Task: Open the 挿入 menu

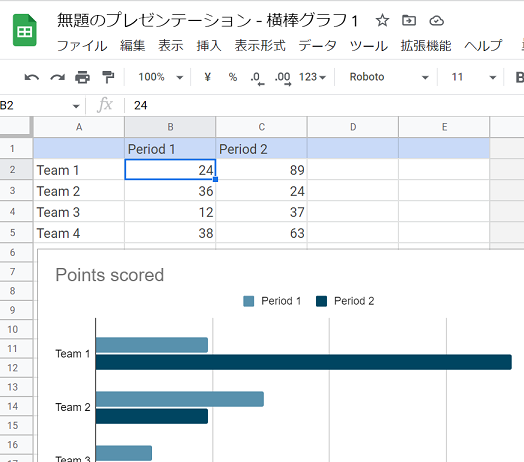Action: click(209, 46)
